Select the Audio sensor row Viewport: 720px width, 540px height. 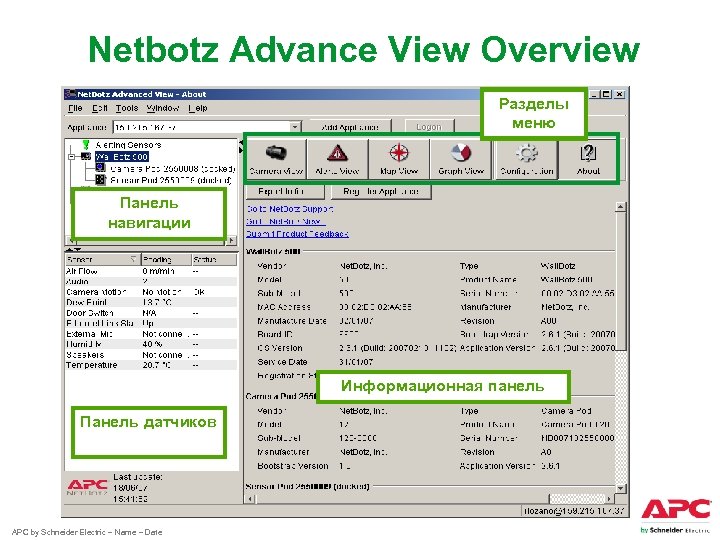(151, 281)
